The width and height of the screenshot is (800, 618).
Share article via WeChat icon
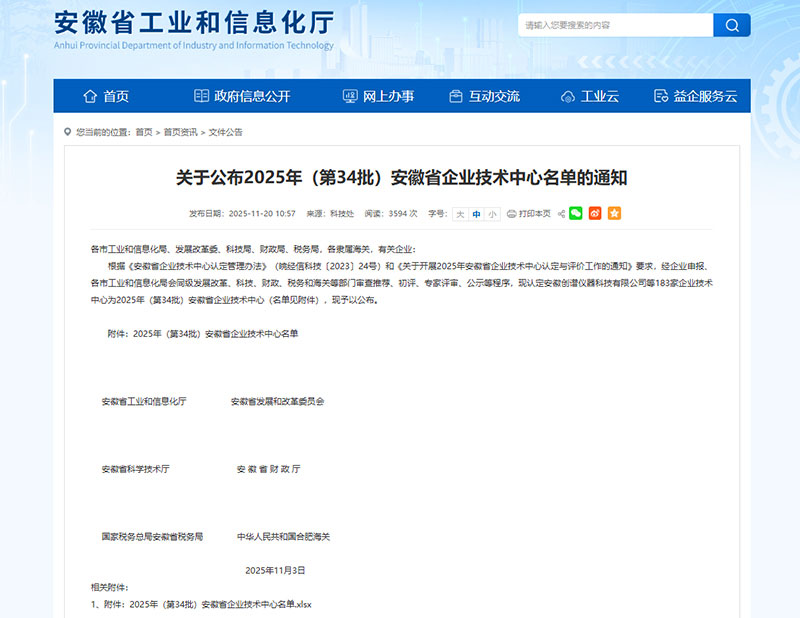click(x=576, y=213)
